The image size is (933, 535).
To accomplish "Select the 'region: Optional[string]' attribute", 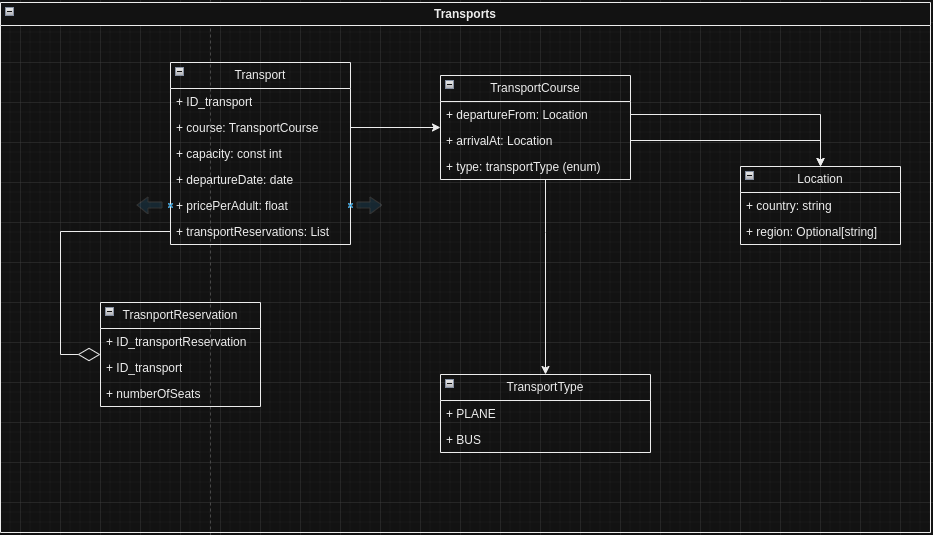I will (x=820, y=231).
